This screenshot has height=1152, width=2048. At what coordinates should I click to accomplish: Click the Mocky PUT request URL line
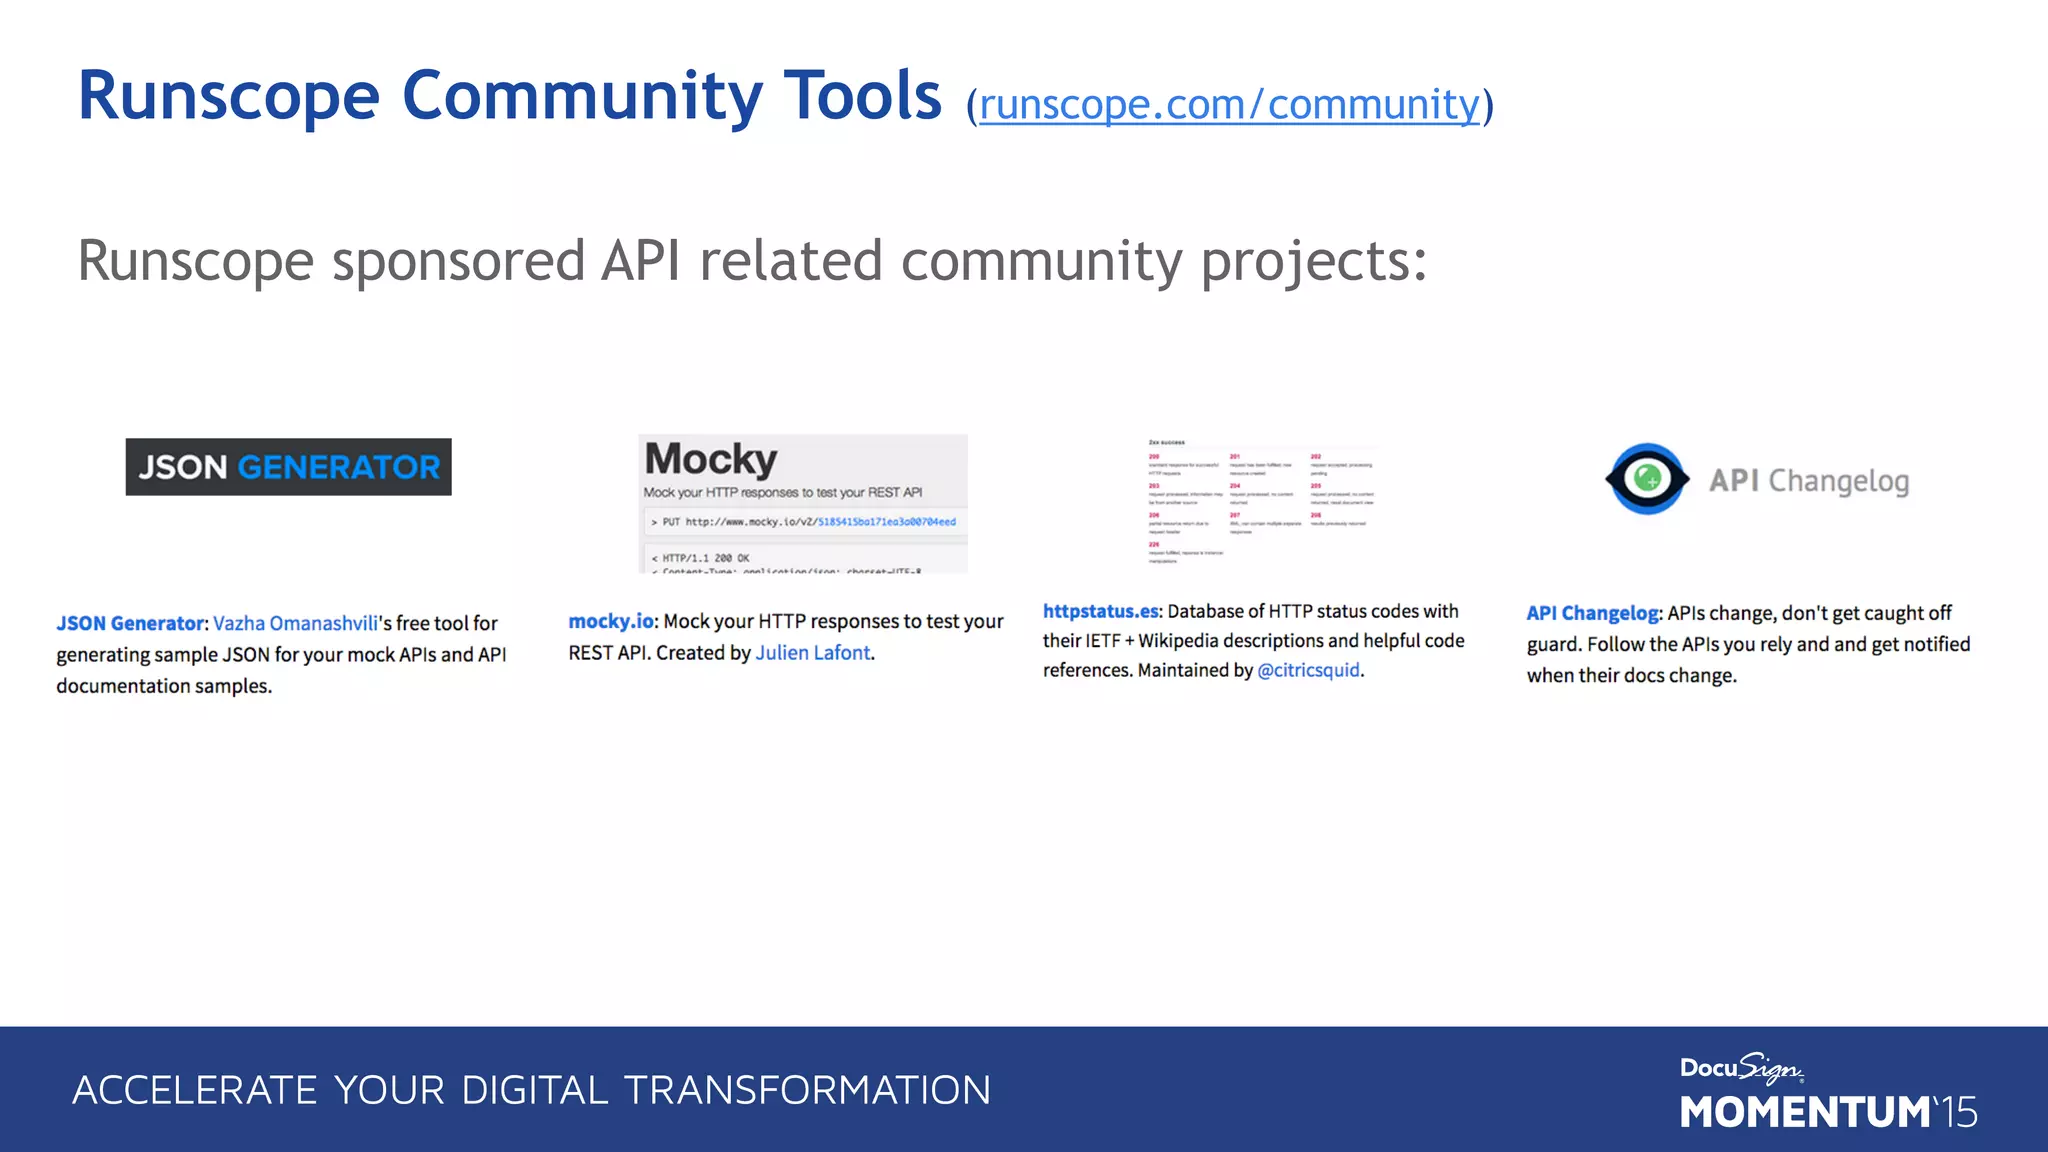tap(805, 522)
